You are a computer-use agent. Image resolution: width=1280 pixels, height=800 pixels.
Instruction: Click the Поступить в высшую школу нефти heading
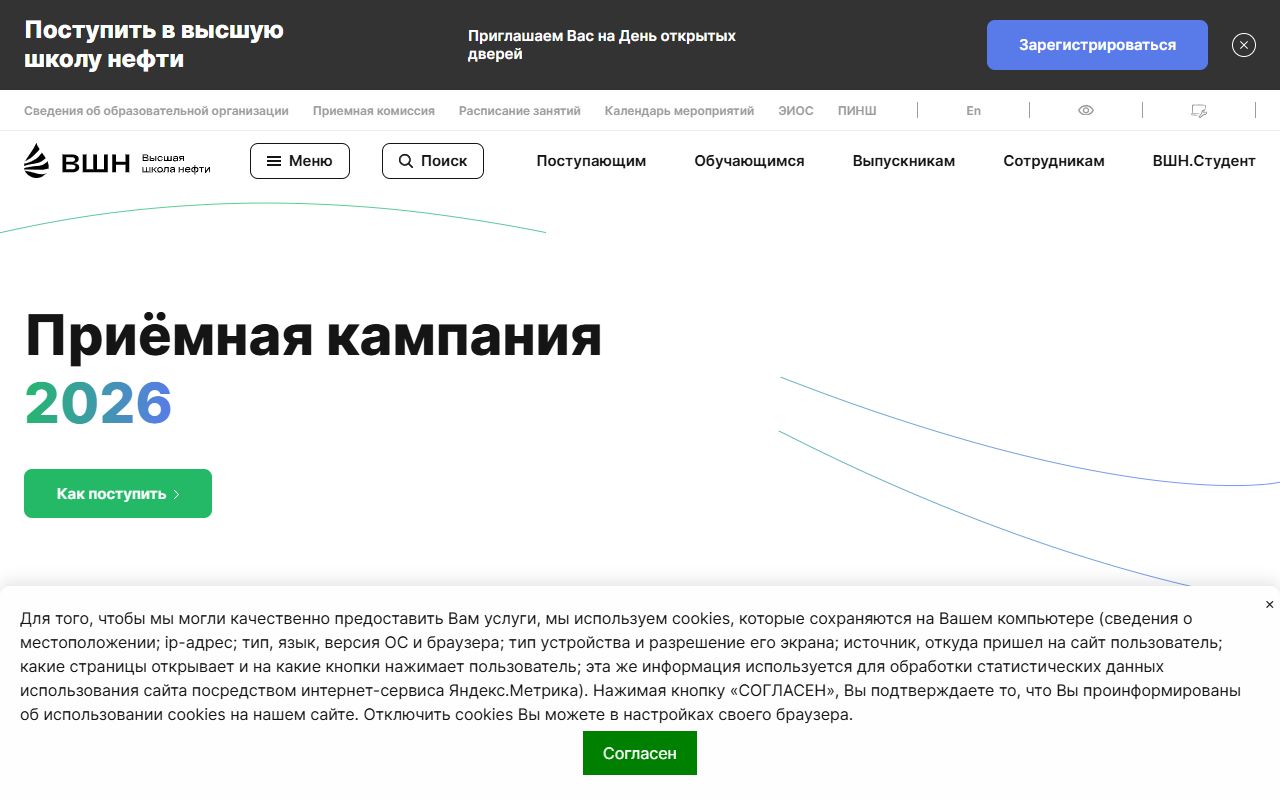[154, 45]
